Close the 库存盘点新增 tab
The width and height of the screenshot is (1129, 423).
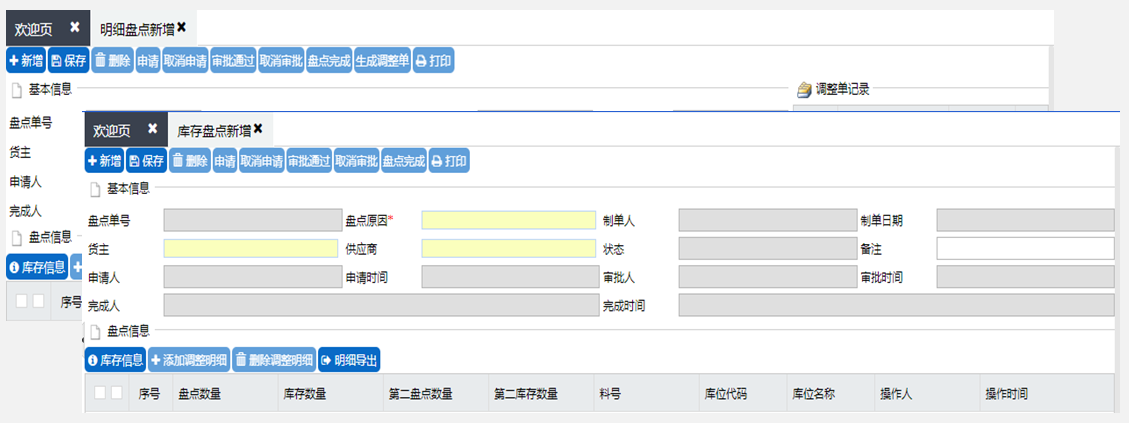click(x=258, y=129)
